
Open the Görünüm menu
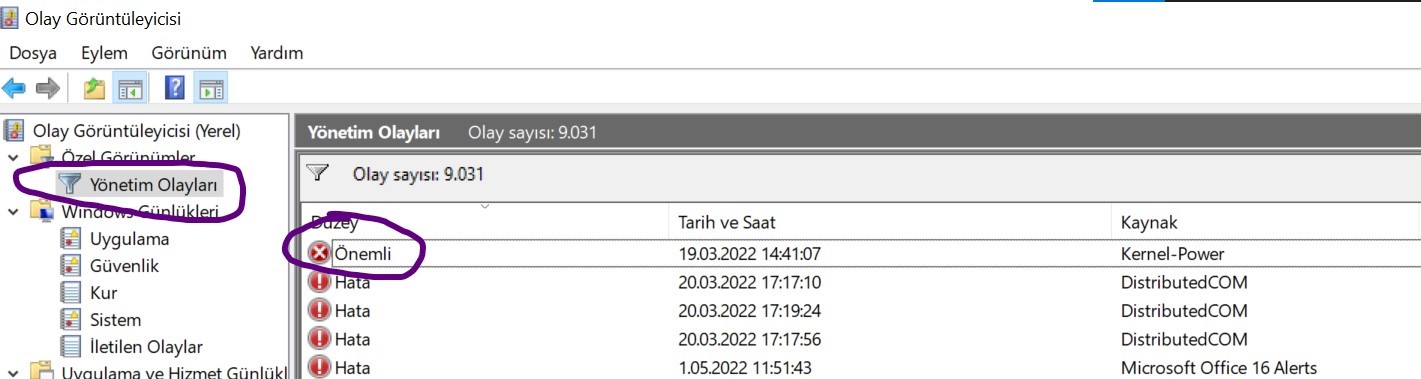point(189,53)
